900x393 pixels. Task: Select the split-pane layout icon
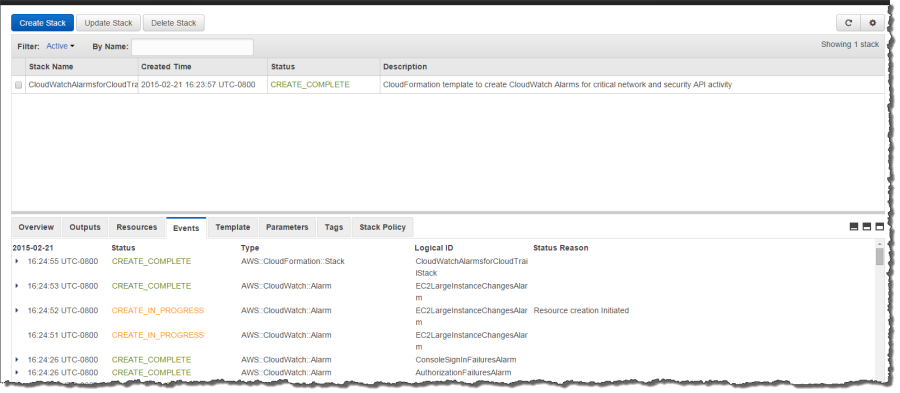tap(867, 227)
